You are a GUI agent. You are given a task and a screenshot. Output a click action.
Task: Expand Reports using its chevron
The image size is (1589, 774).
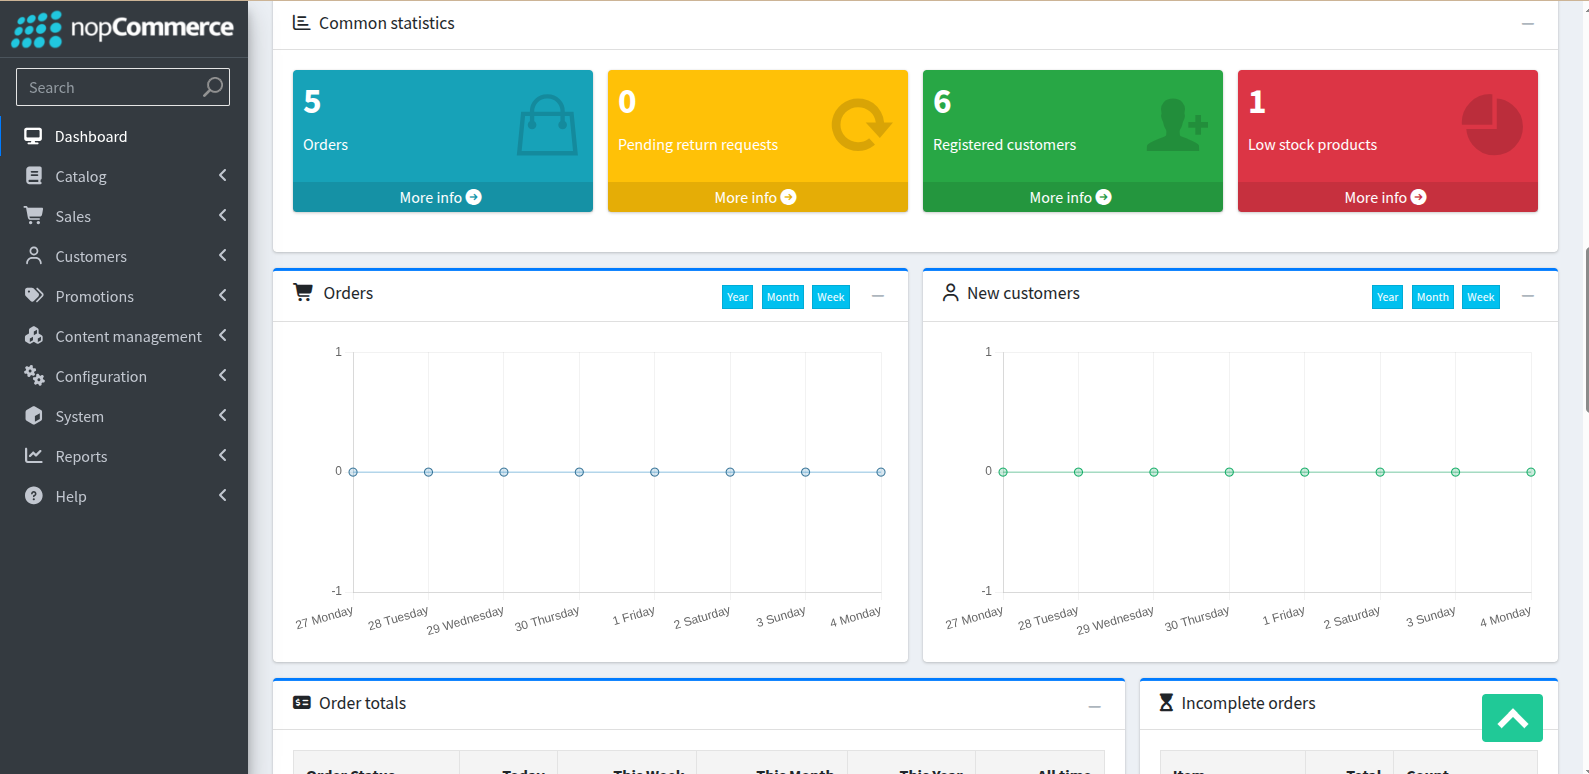click(x=222, y=456)
